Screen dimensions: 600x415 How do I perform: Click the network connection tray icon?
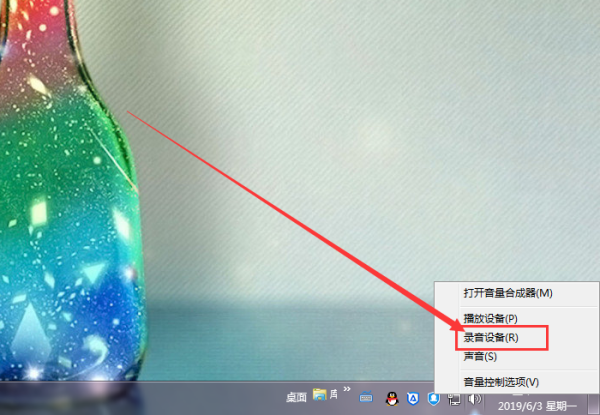pyautogui.click(x=455, y=397)
